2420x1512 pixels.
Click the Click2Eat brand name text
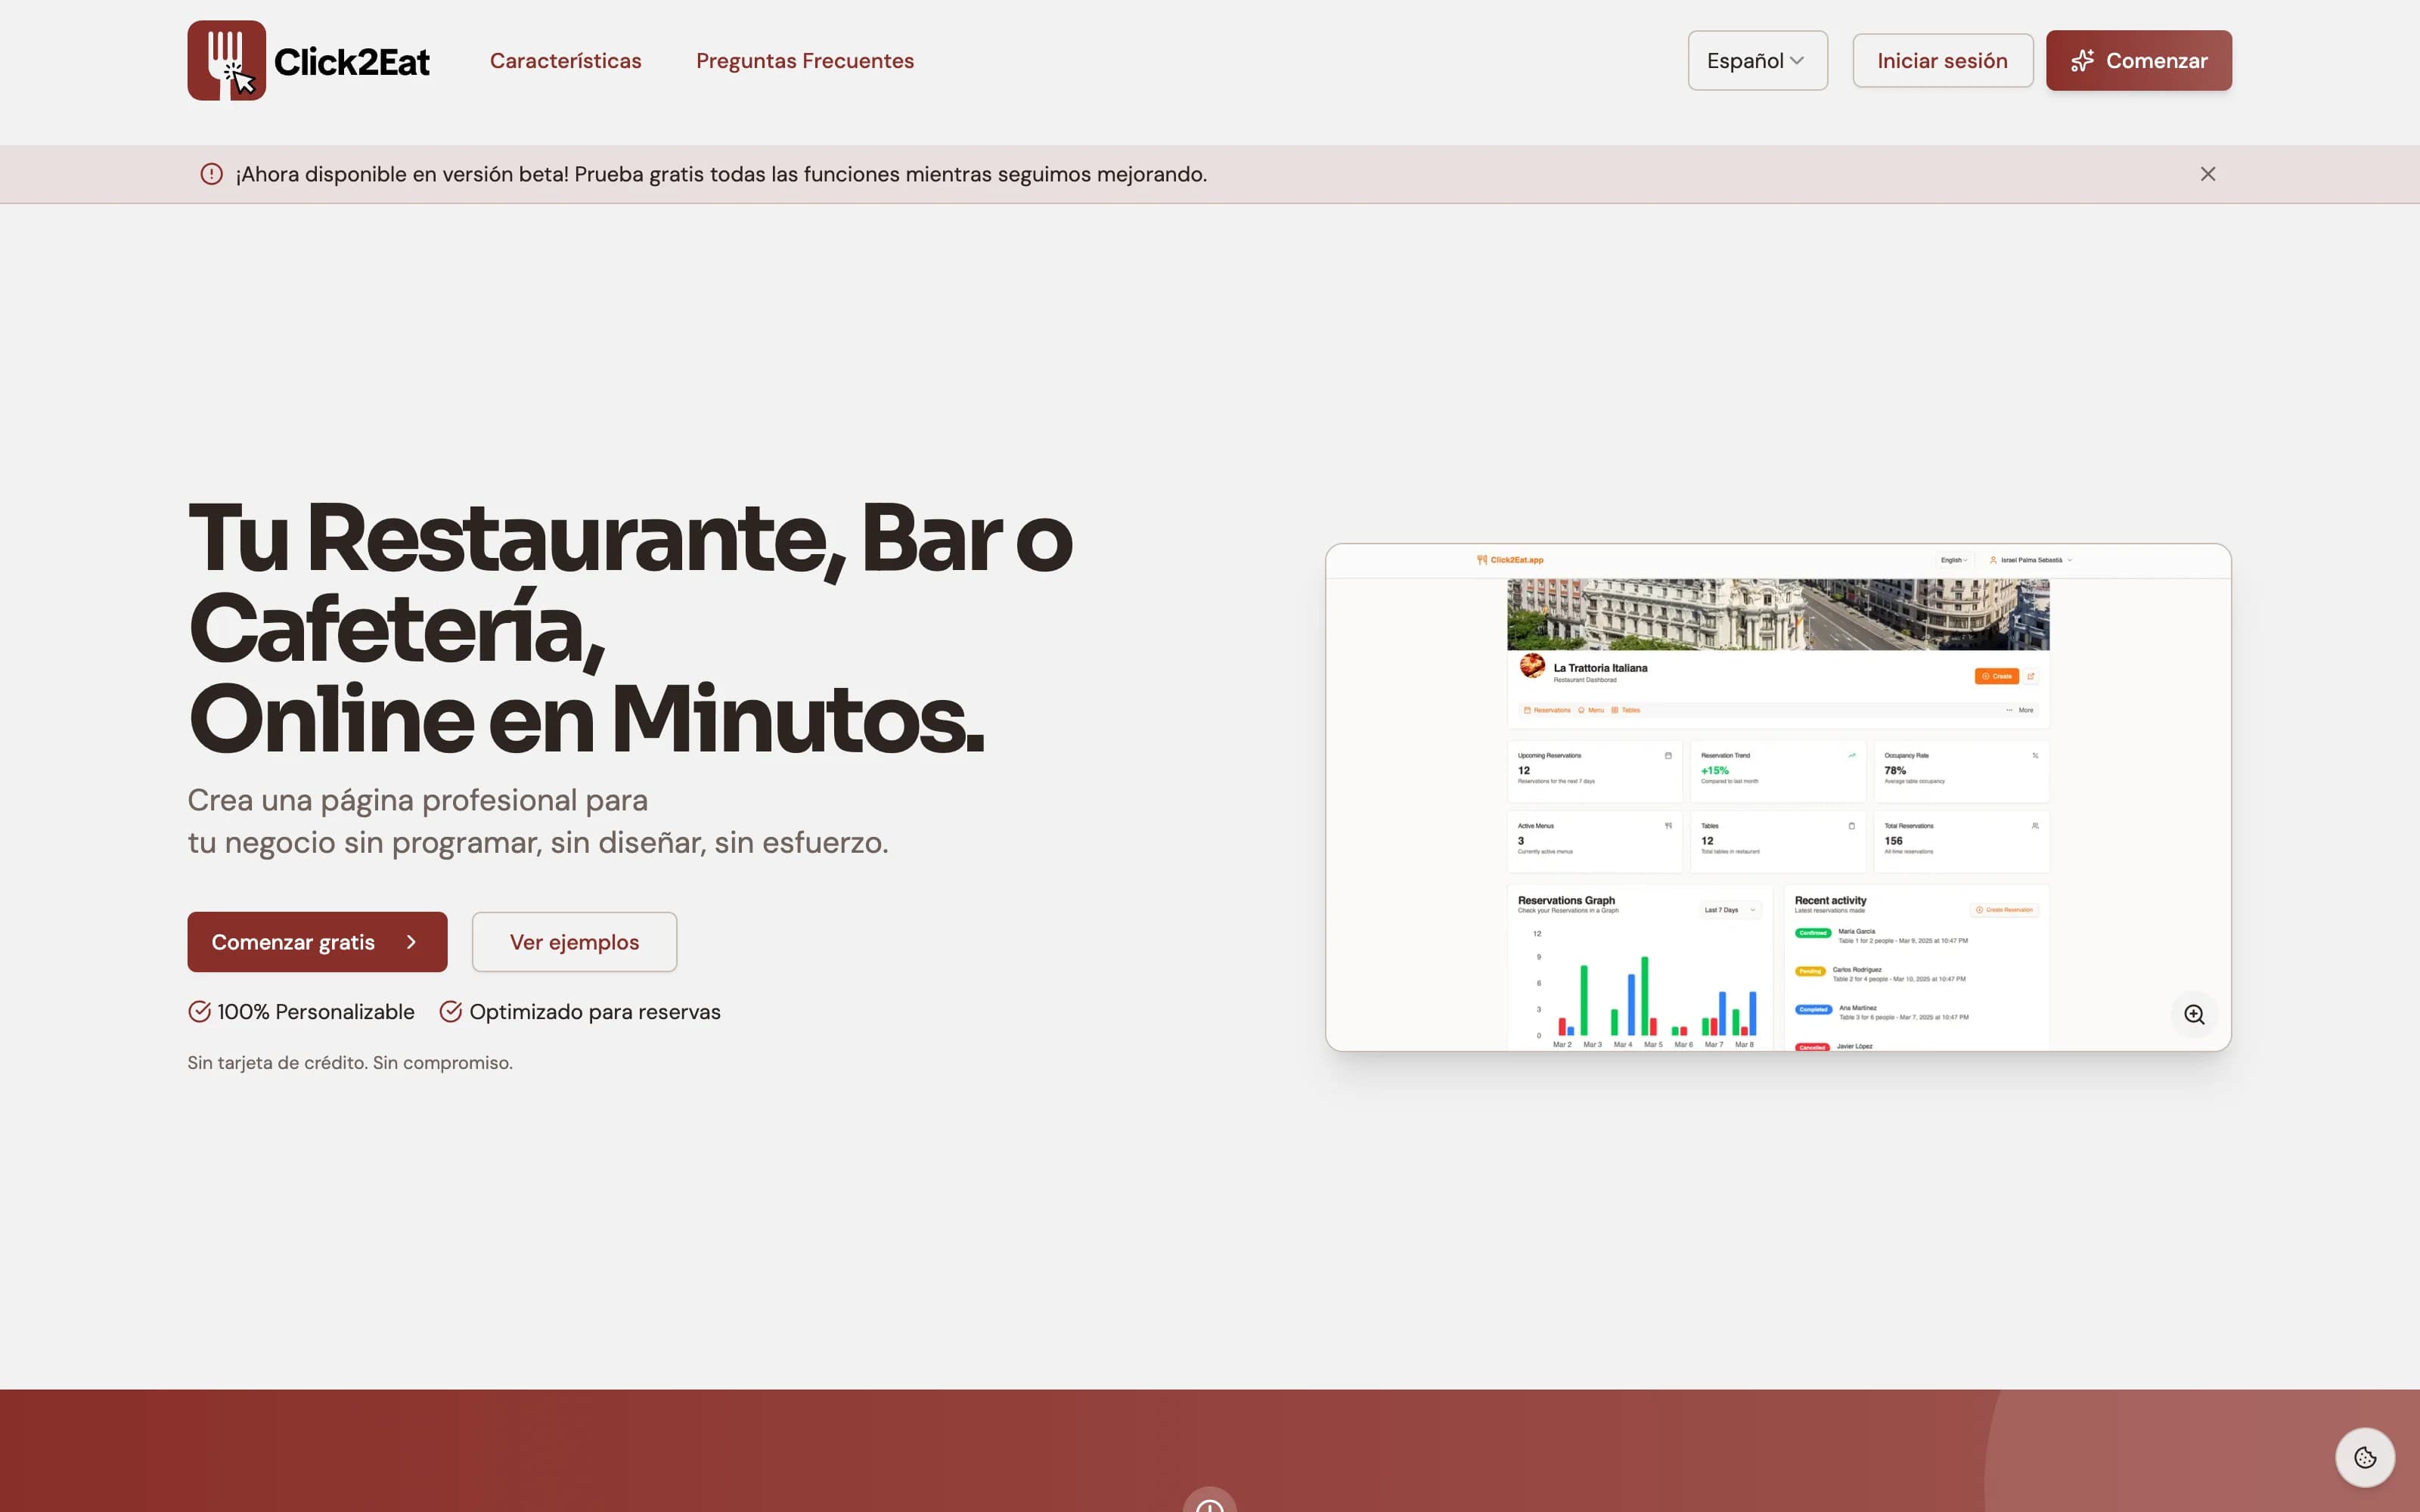[x=351, y=62]
